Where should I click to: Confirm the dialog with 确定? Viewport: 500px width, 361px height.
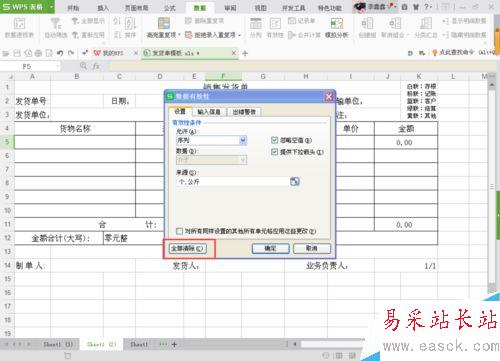click(270, 248)
